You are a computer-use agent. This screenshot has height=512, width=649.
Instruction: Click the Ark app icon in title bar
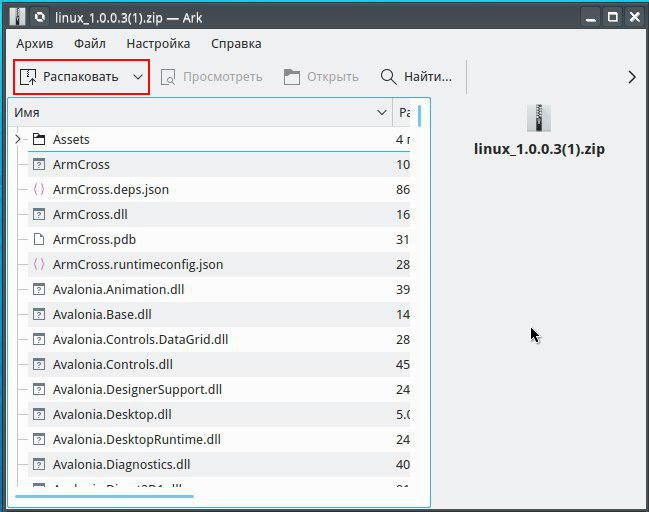click(x=17, y=17)
